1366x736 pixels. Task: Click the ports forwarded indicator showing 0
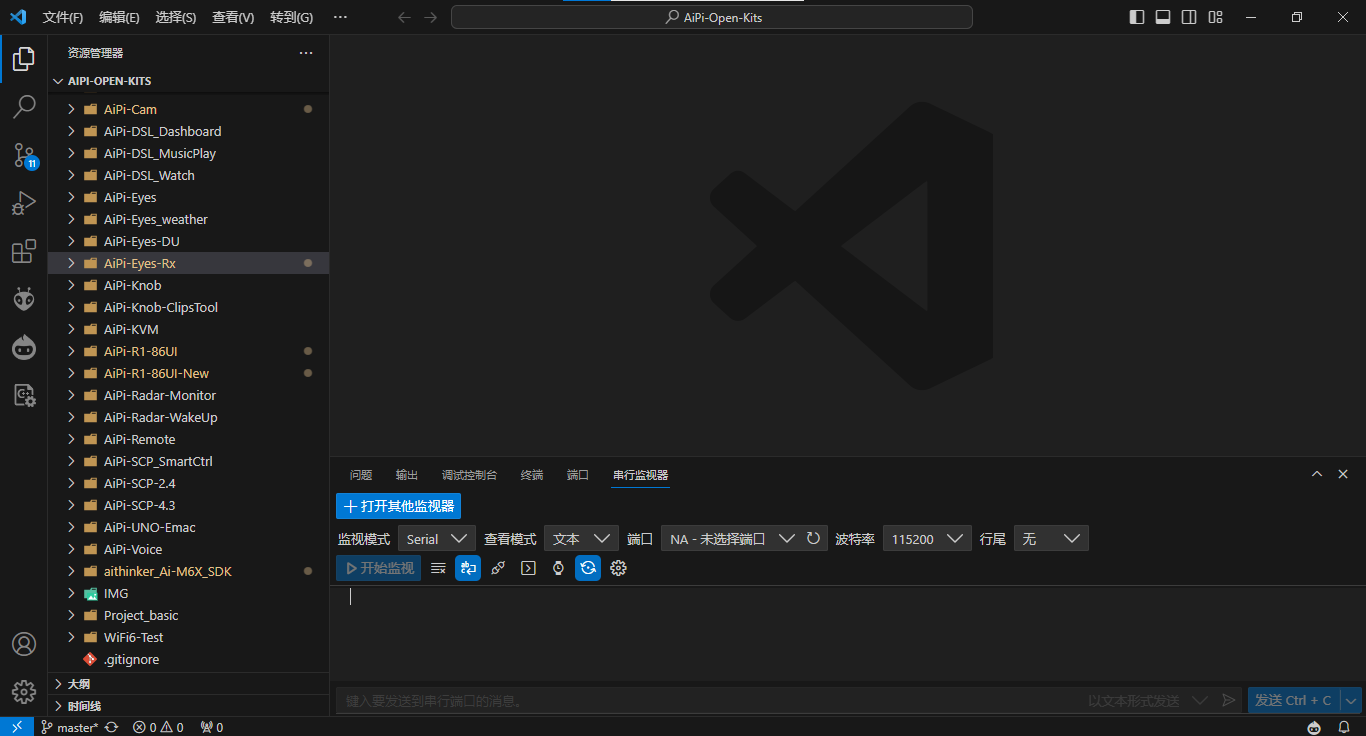212,727
